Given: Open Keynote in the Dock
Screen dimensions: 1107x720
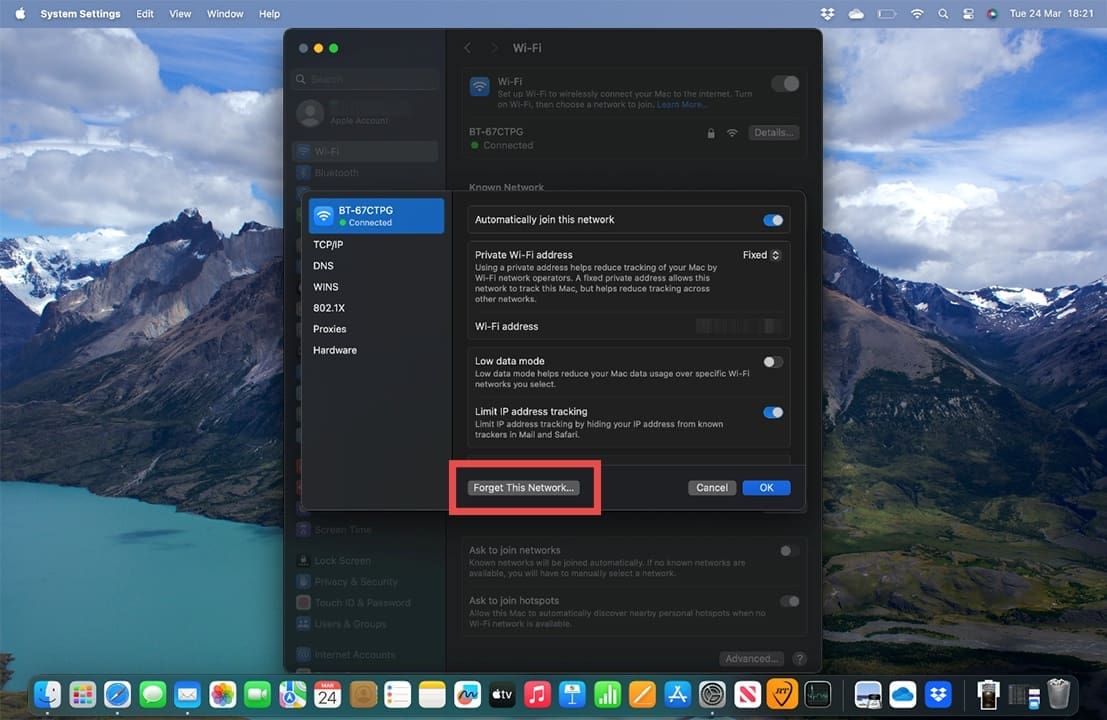Looking at the screenshot, I should click(x=572, y=695).
